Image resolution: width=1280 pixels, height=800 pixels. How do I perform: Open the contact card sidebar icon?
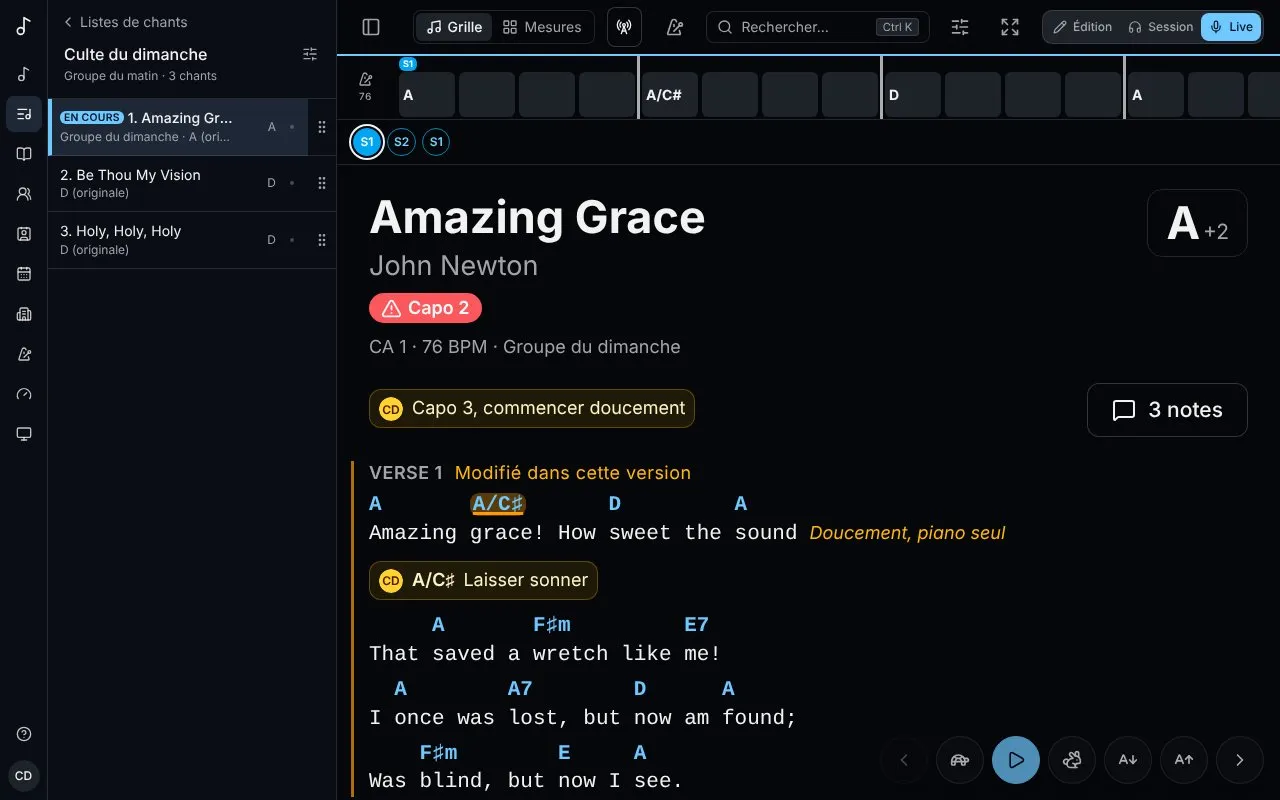tap(24, 234)
